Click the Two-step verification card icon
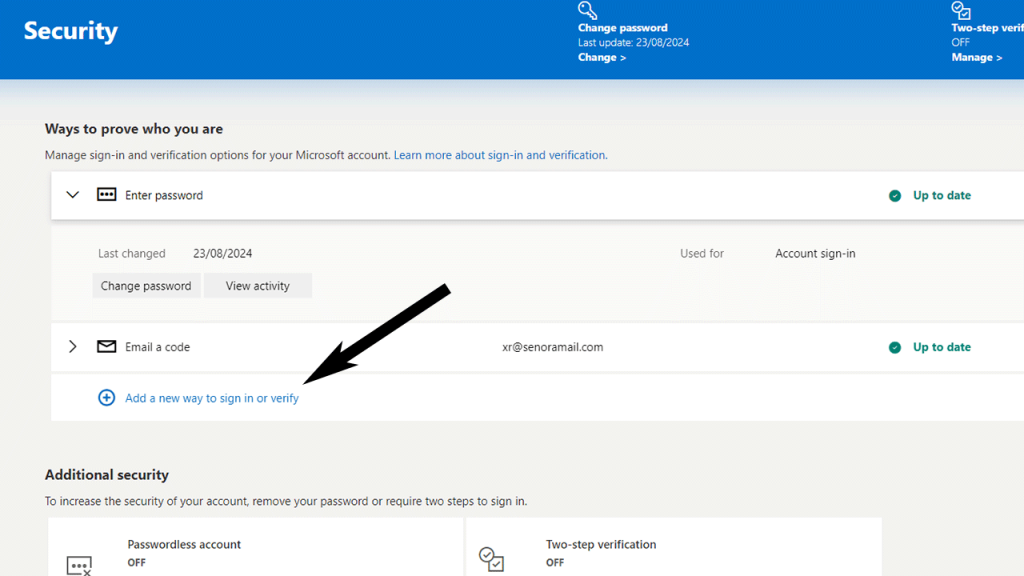 [491, 558]
